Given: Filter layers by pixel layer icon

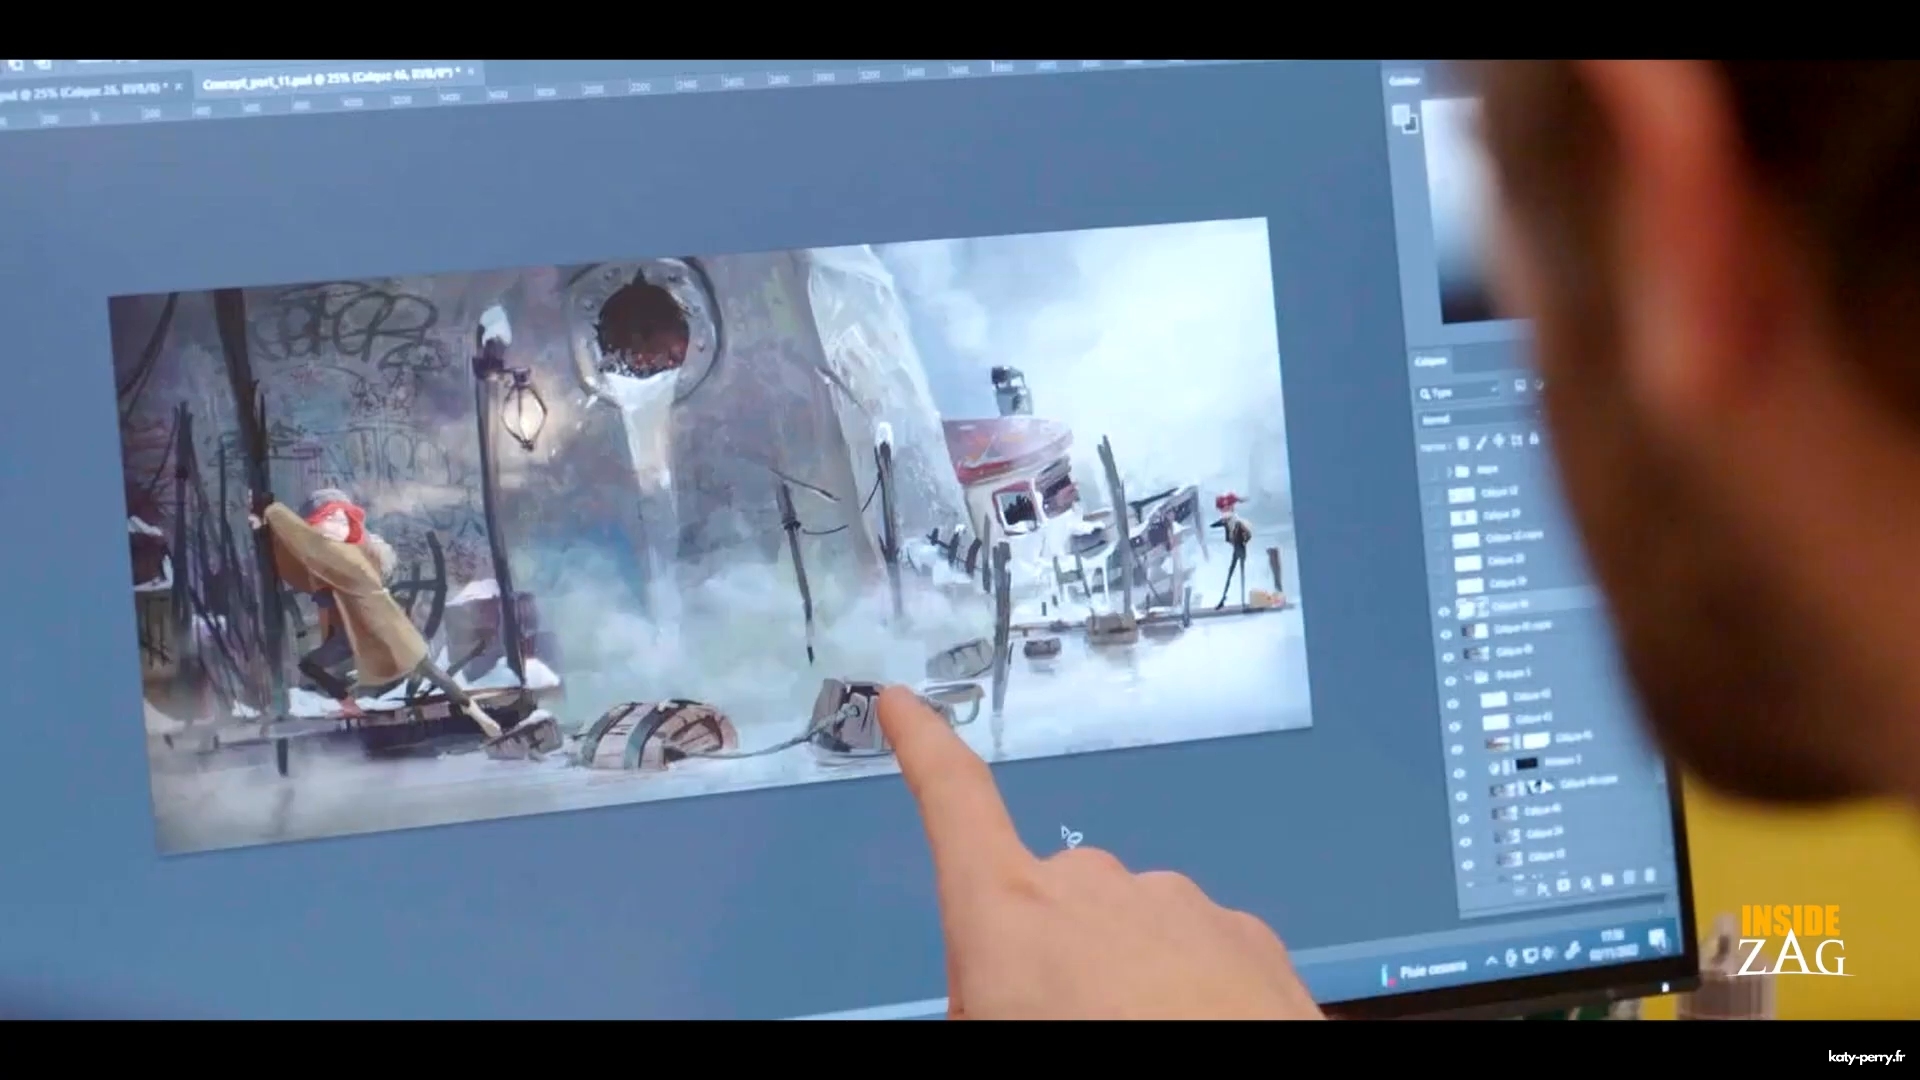Looking at the screenshot, I should tap(1520, 386).
